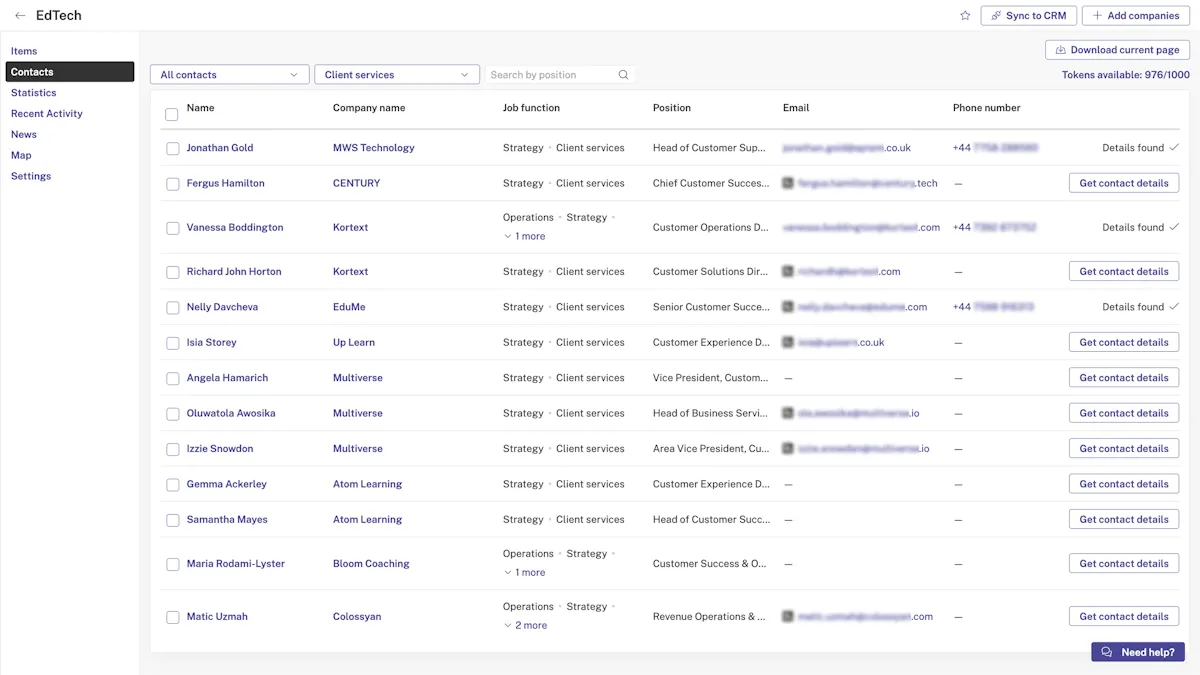Click the chat icon in Need help
Image resolution: width=1200 pixels, height=675 pixels.
[x=1107, y=652]
